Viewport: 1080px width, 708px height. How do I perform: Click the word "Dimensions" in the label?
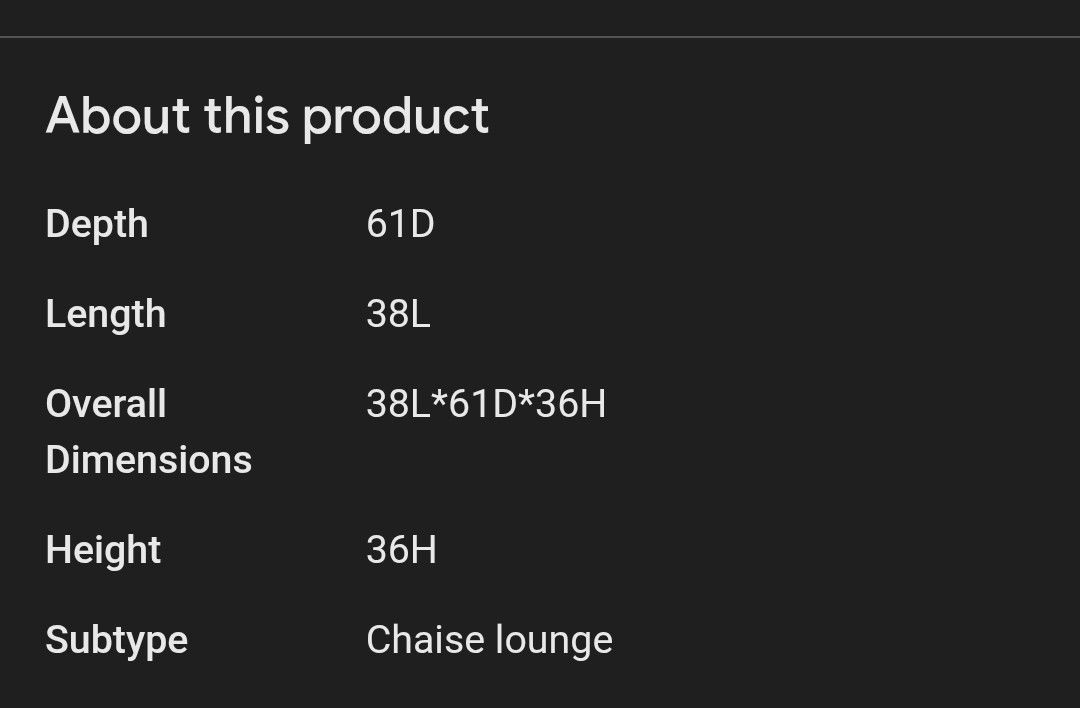point(148,460)
